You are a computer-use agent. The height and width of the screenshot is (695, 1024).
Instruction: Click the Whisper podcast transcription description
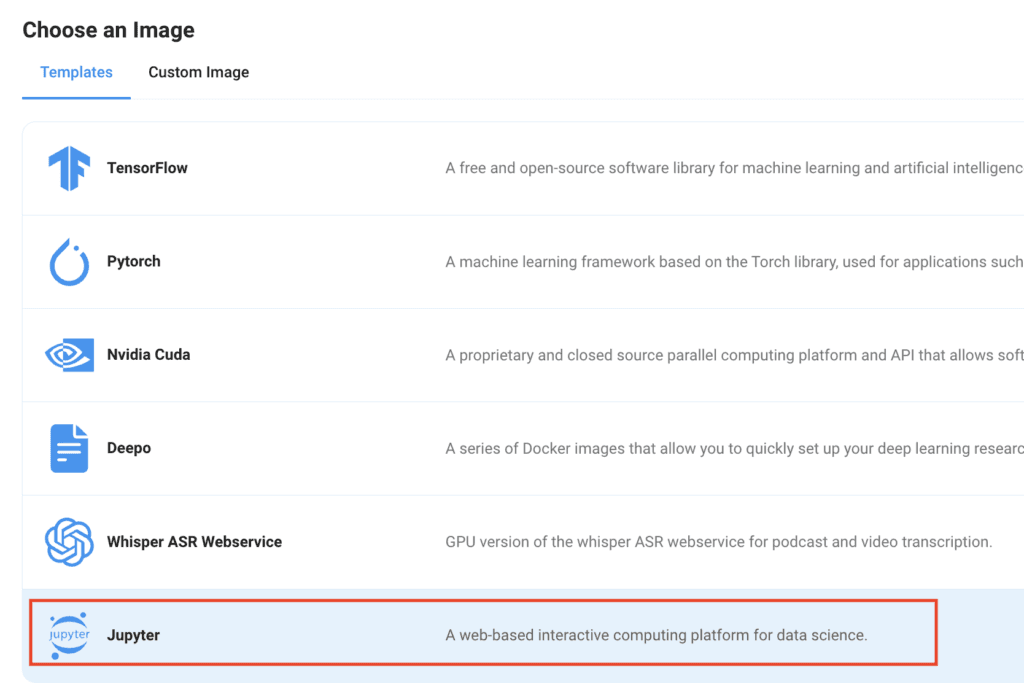718,541
